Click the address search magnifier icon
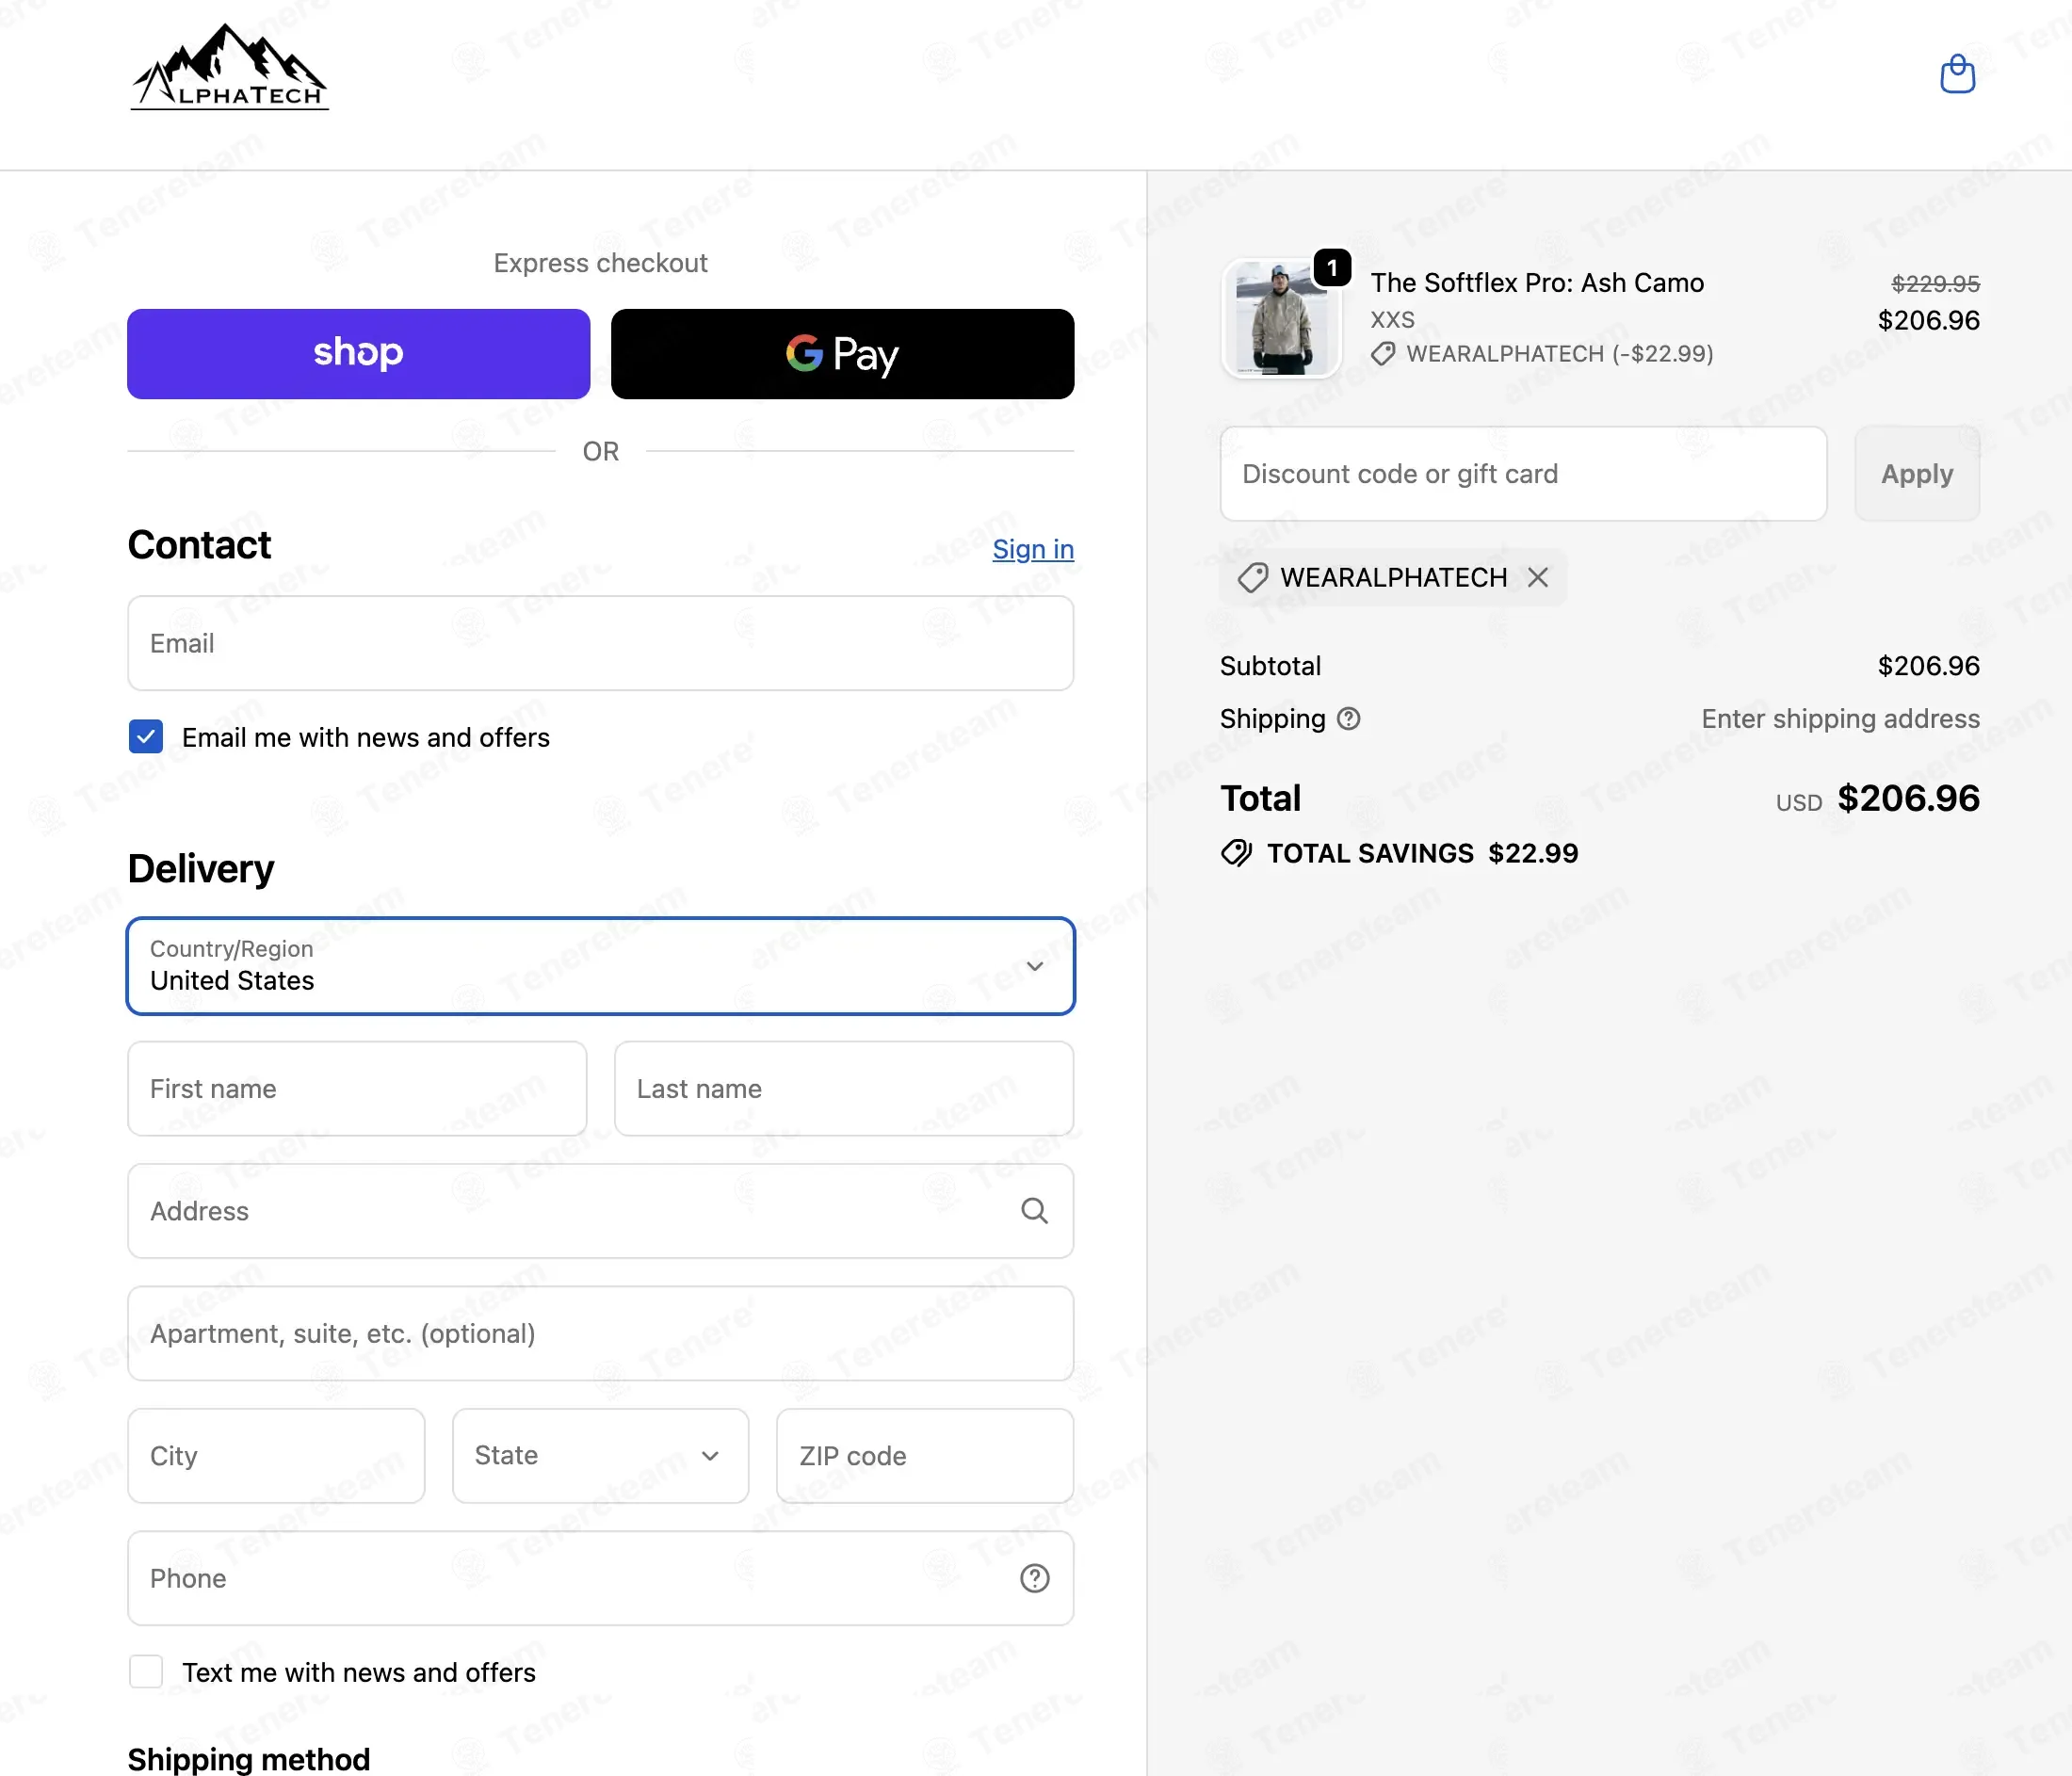Viewport: 2072px width, 1776px height. [x=1034, y=1211]
